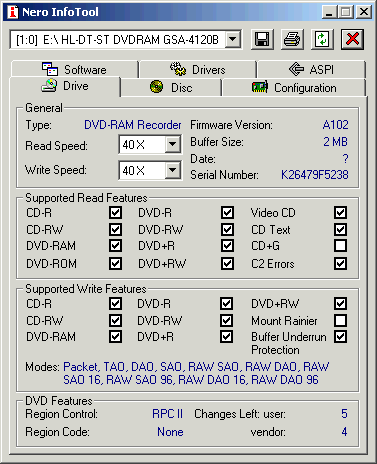The width and height of the screenshot is (377, 464).
Task: Toggle the DVD-RAM read feature checkbox
Action: (115, 246)
